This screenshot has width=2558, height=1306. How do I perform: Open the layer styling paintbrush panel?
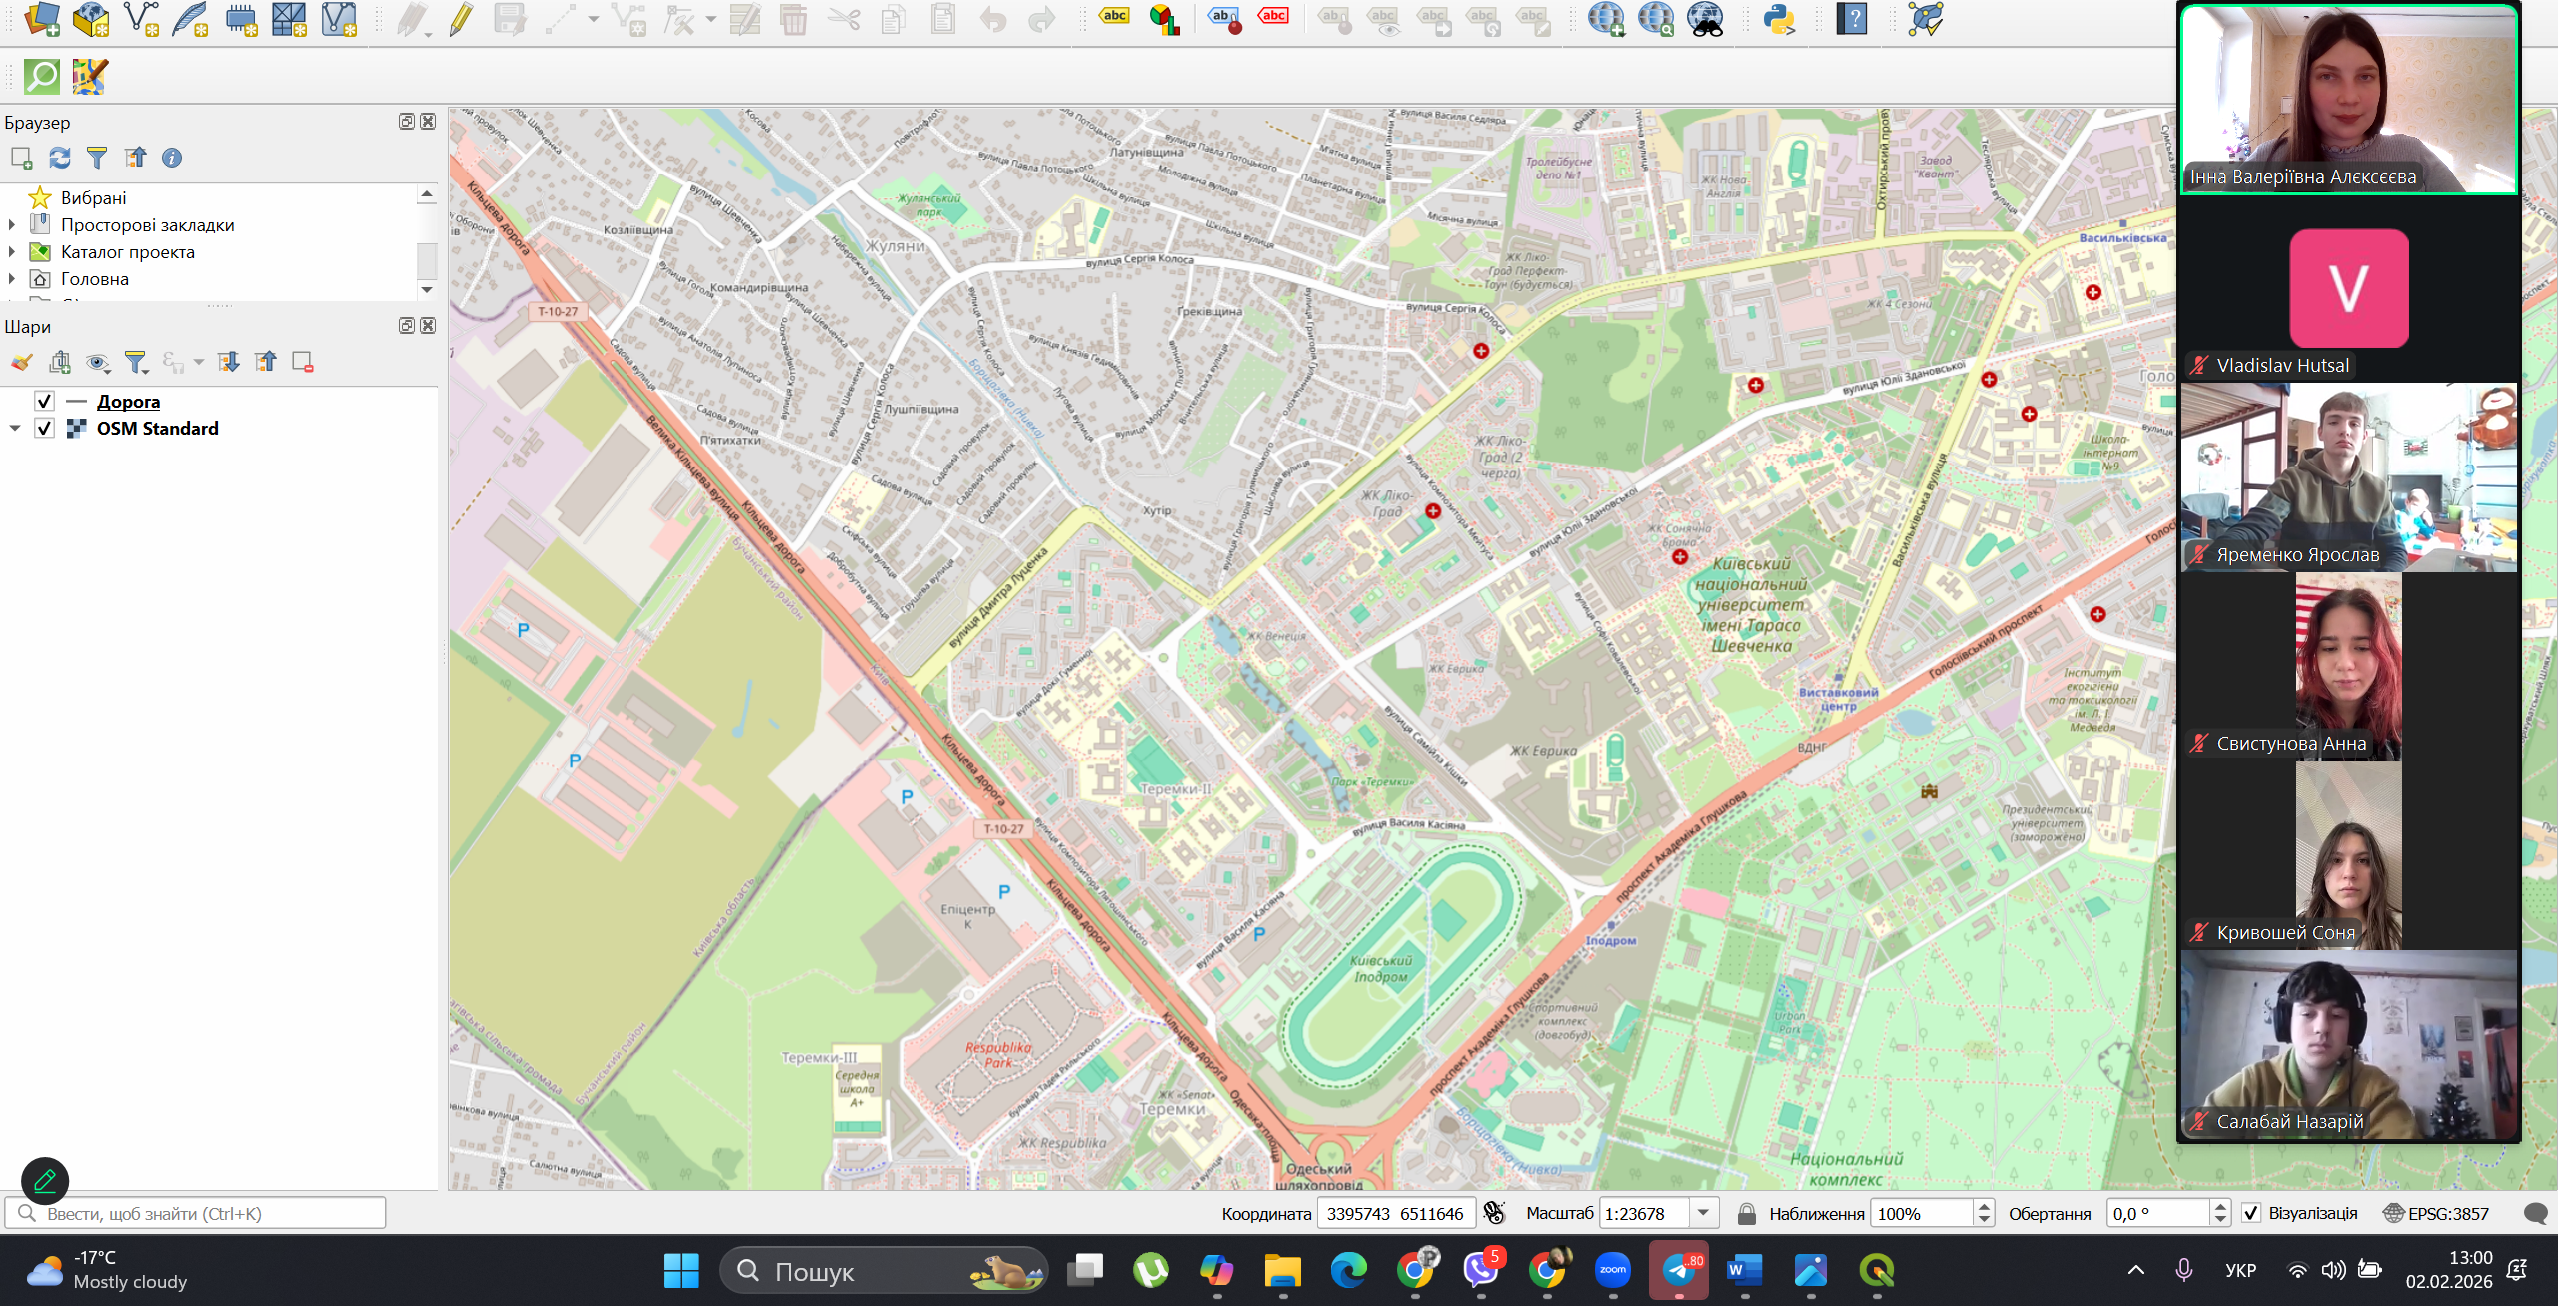(x=22, y=362)
